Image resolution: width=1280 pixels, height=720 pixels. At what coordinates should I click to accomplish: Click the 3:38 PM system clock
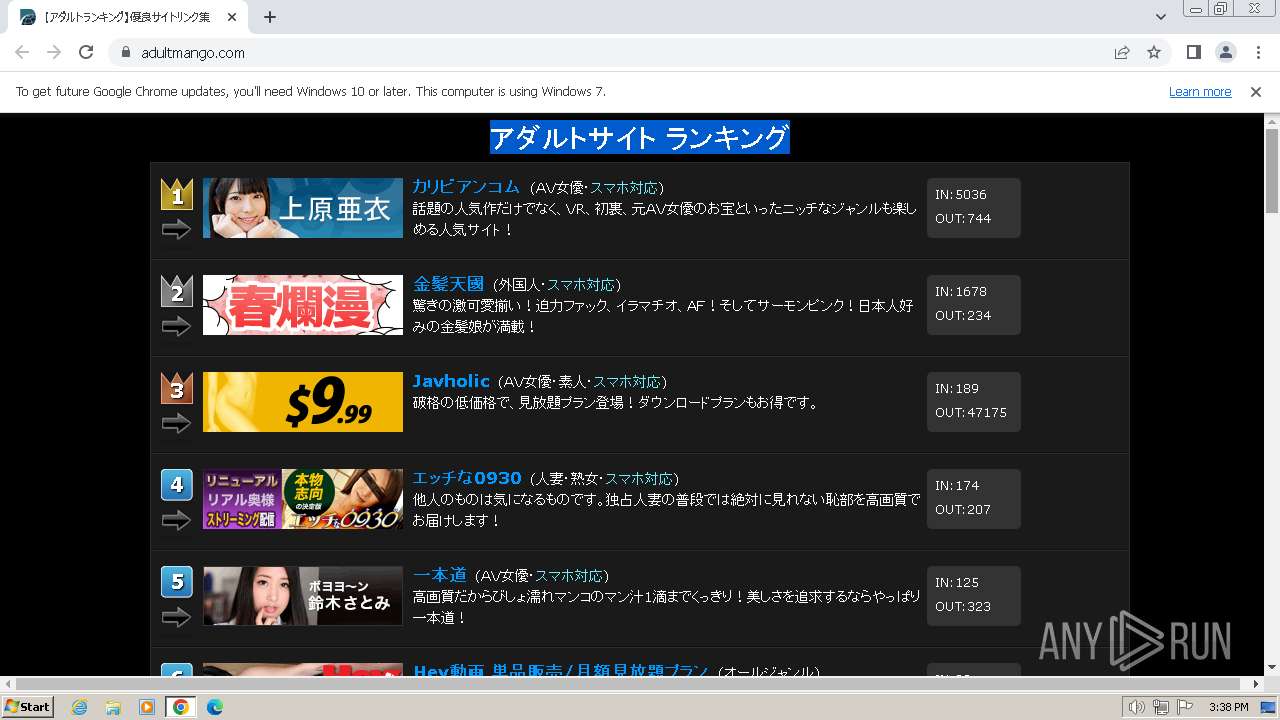point(1228,707)
